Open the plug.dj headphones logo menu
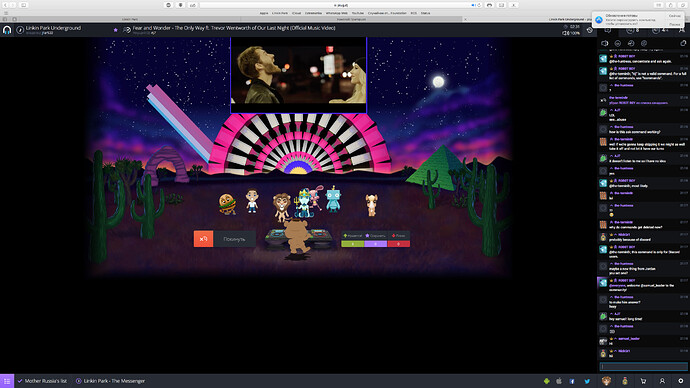Image resolution: width=690 pixels, height=388 pixels. click(7, 30)
